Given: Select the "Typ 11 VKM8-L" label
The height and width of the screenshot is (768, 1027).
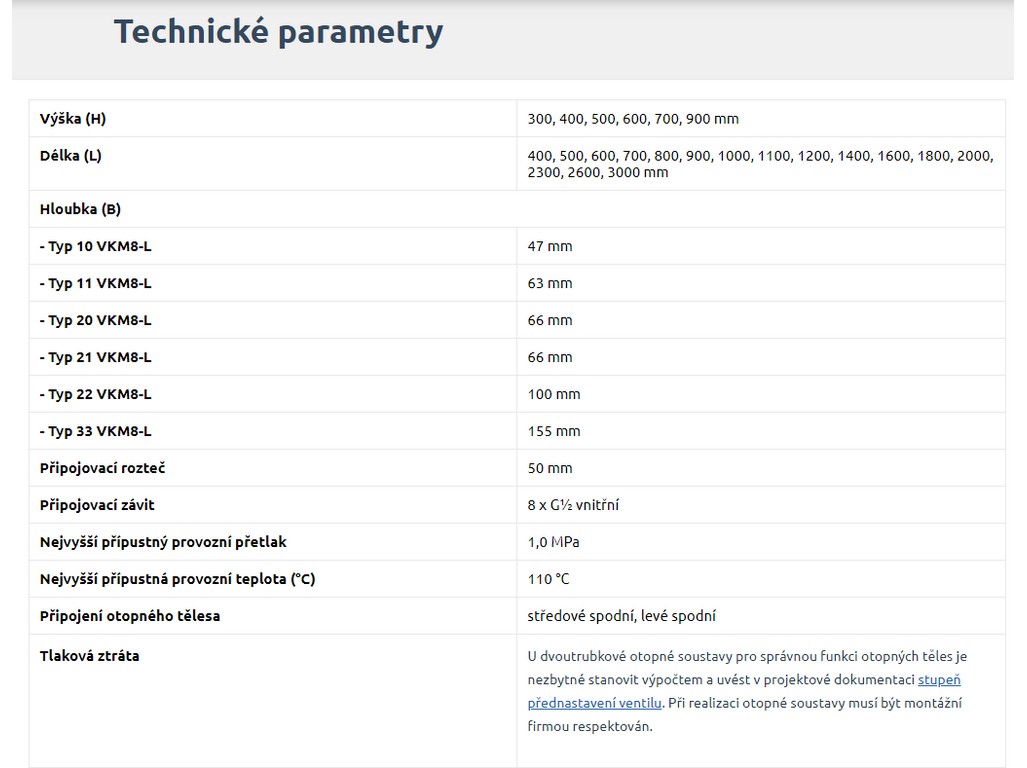Looking at the screenshot, I should point(96,283).
